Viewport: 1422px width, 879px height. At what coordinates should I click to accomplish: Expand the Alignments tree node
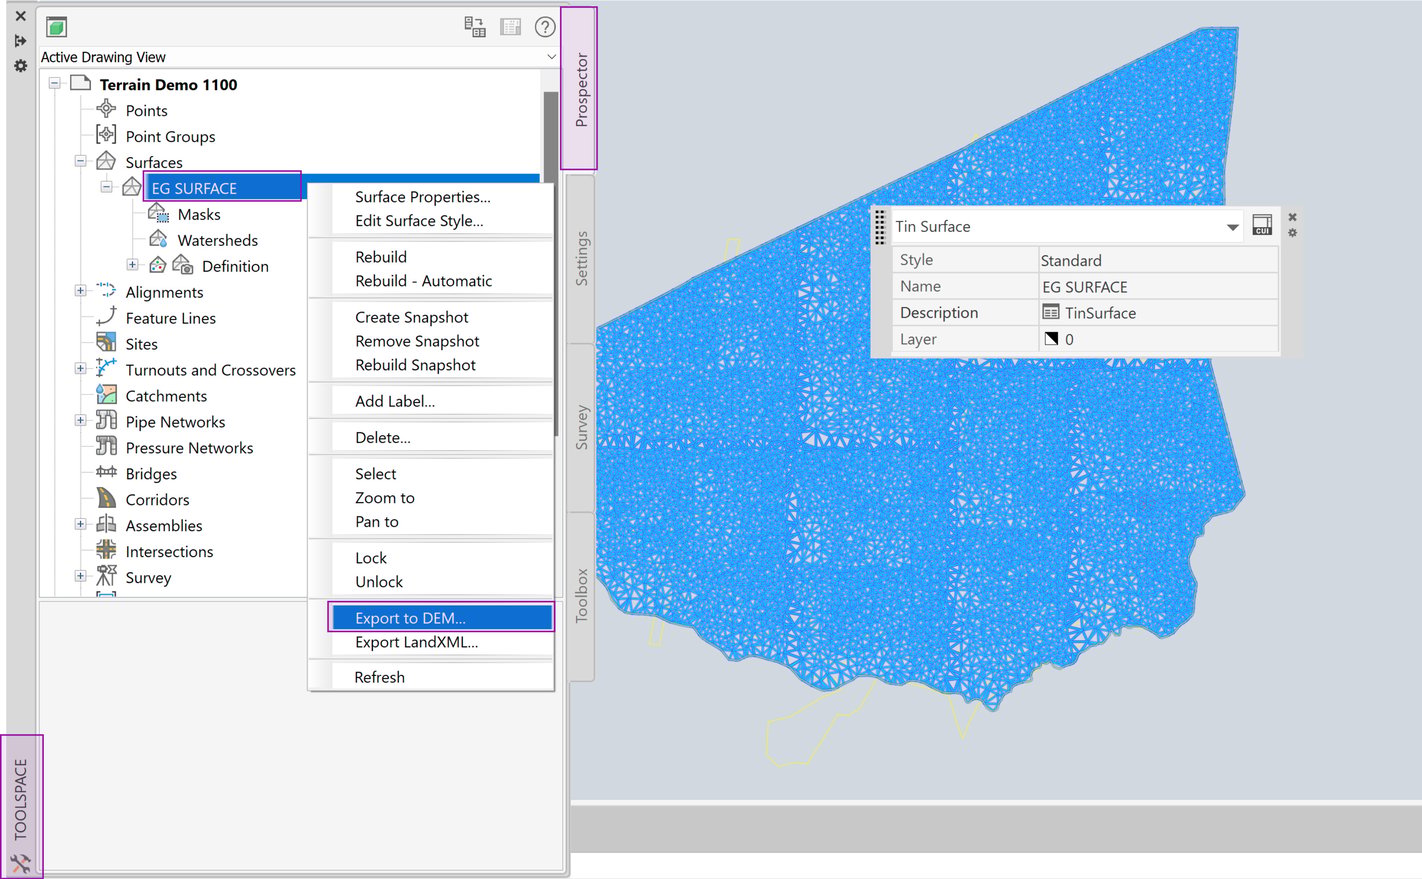click(x=81, y=291)
